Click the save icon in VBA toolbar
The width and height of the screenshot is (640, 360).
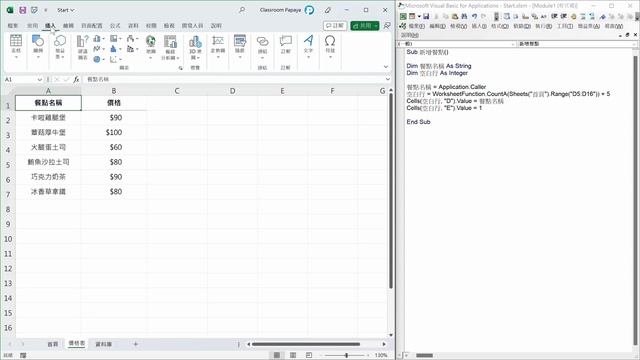coord(426,16)
